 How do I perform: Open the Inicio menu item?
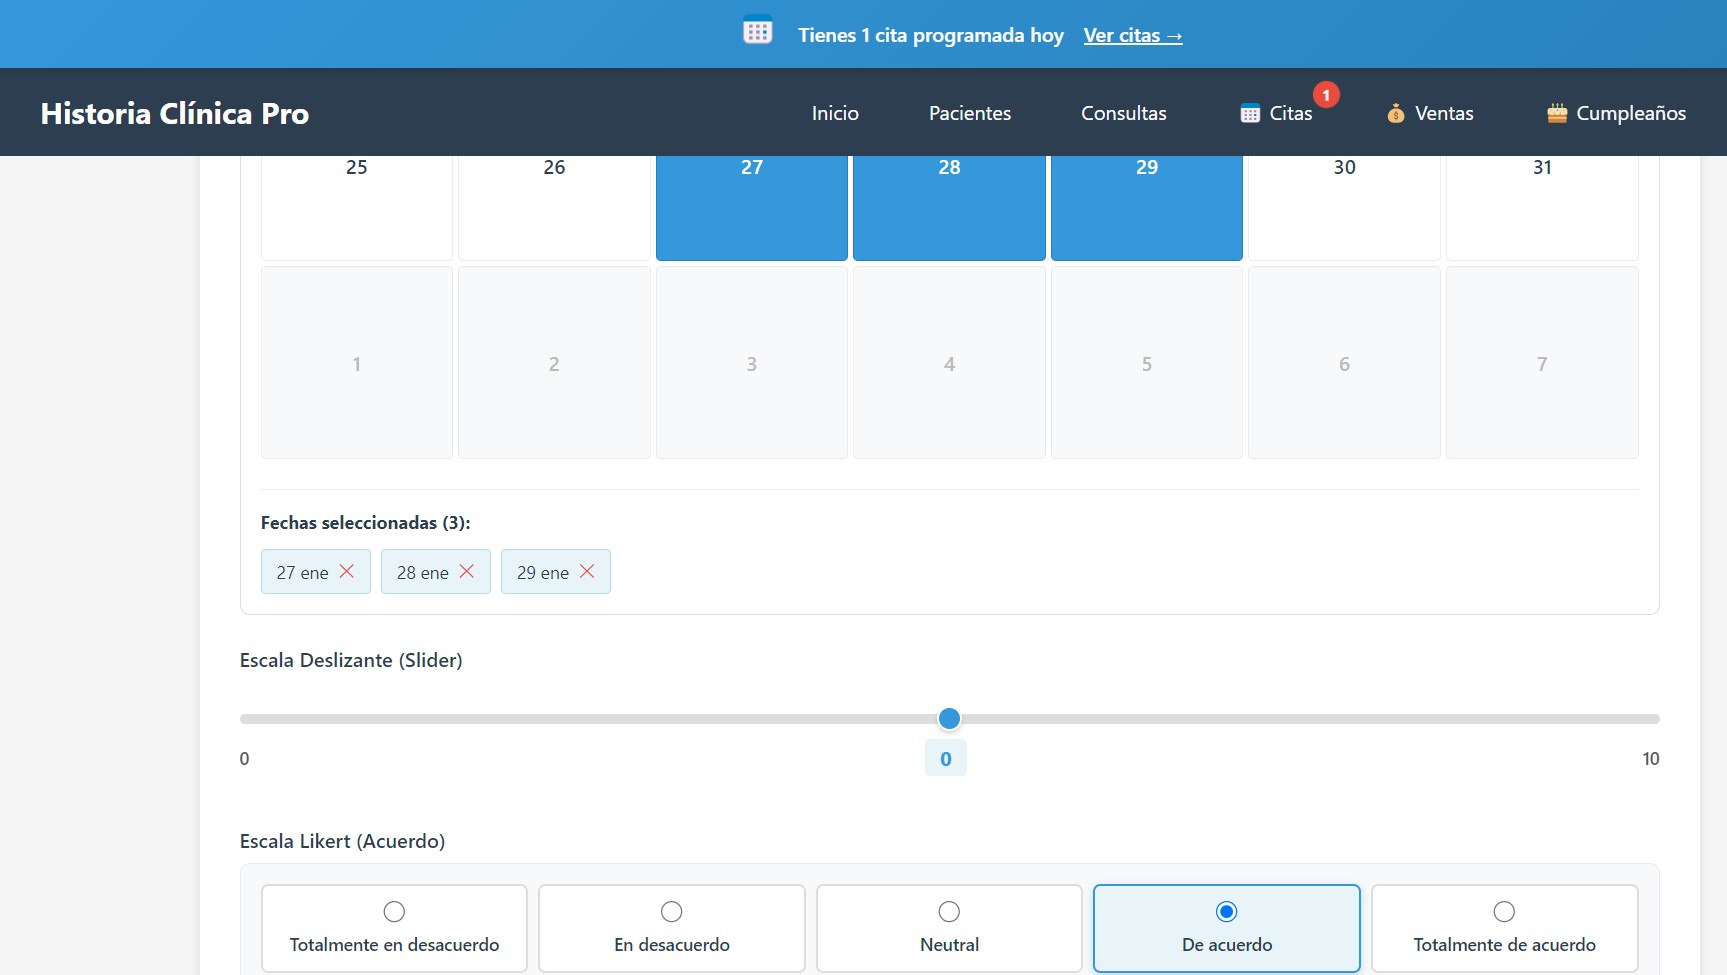[835, 113]
